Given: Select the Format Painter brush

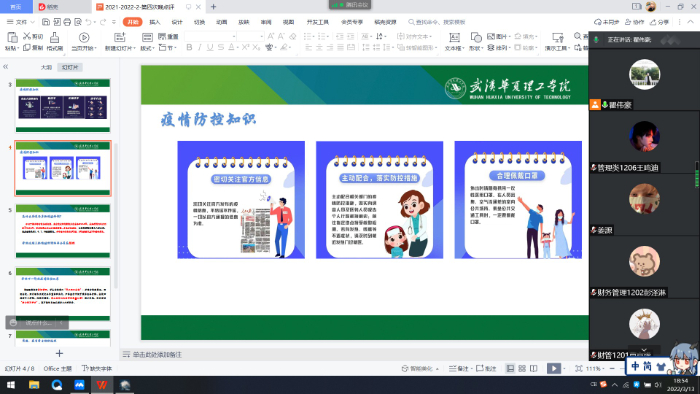Looking at the screenshot, I should click(54, 37).
